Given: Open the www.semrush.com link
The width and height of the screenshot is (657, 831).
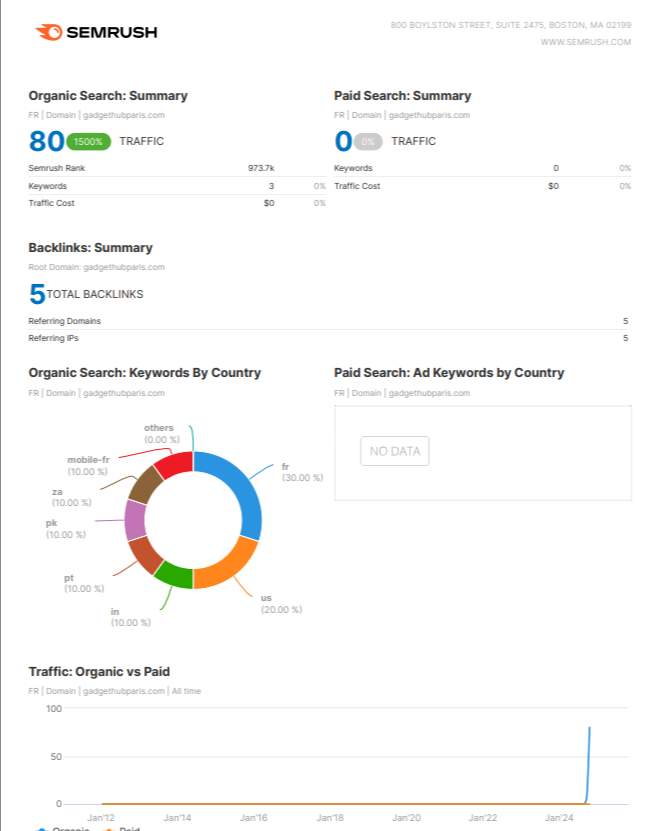Looking at the screenshot, I should click(x=585, y=42).
